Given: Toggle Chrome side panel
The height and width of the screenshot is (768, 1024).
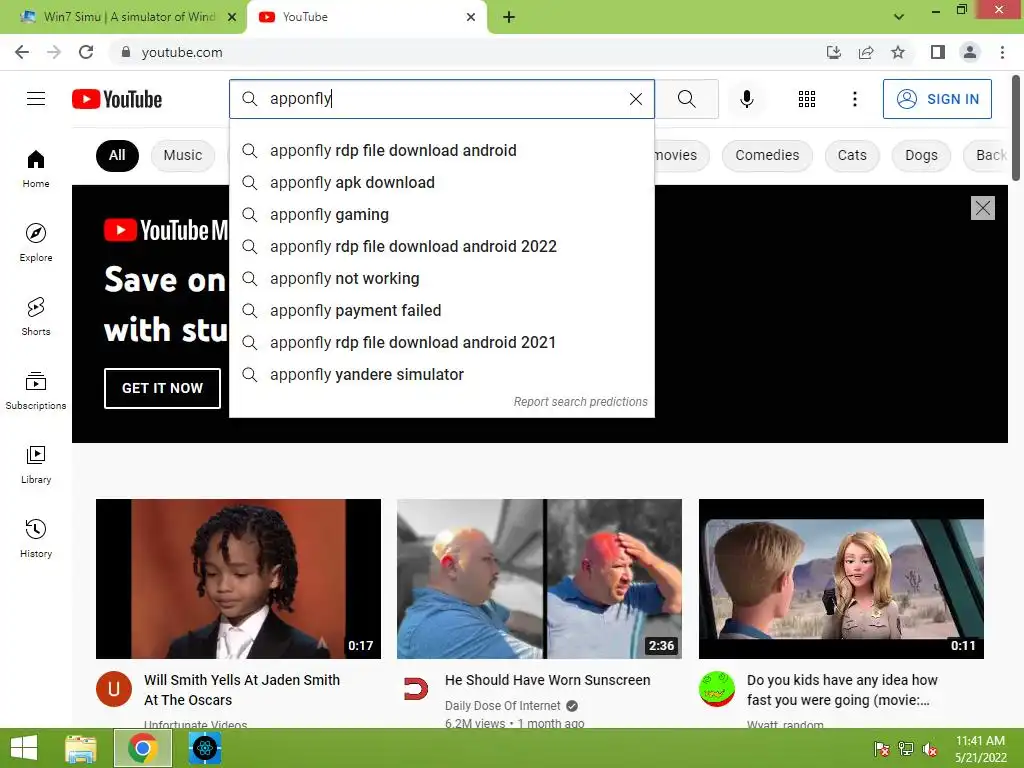Looking at the screenshot, I should coord(938,52).
